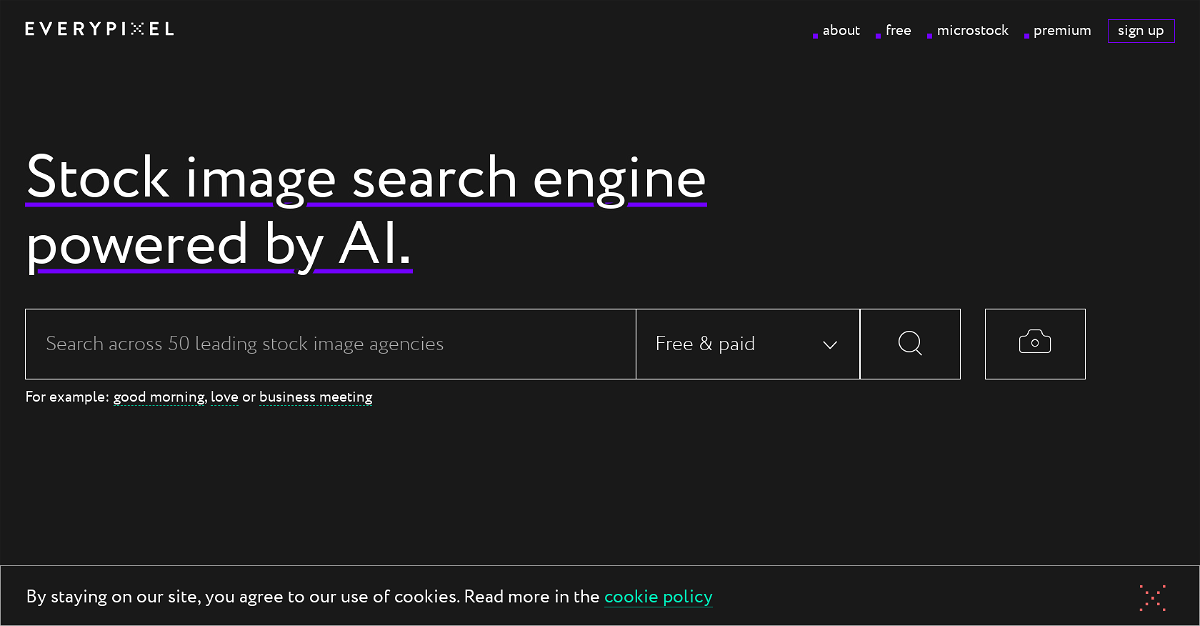Focus the stock image search field
Screen dimensions: 1200x626
click(330, 344)
